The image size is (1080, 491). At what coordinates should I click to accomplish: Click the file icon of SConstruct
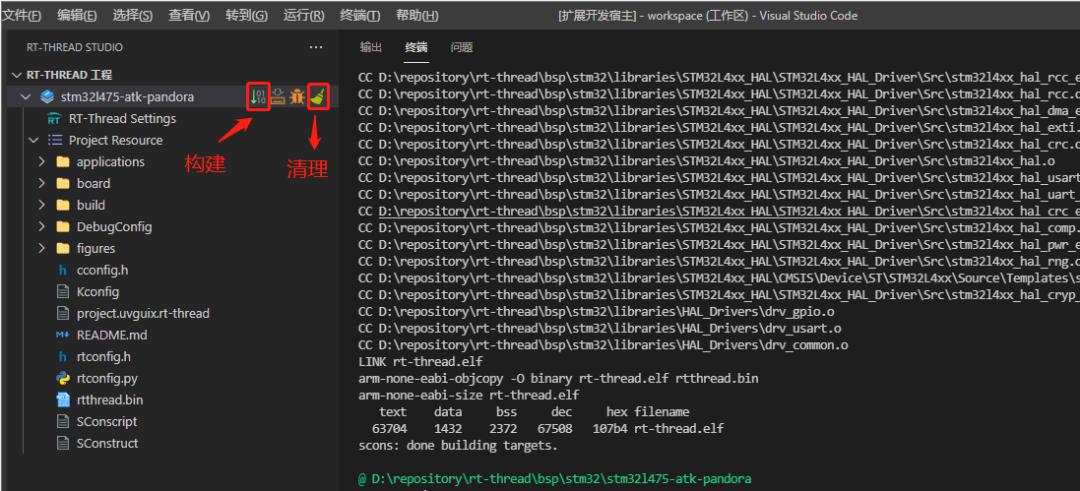[x=63, y=443]
